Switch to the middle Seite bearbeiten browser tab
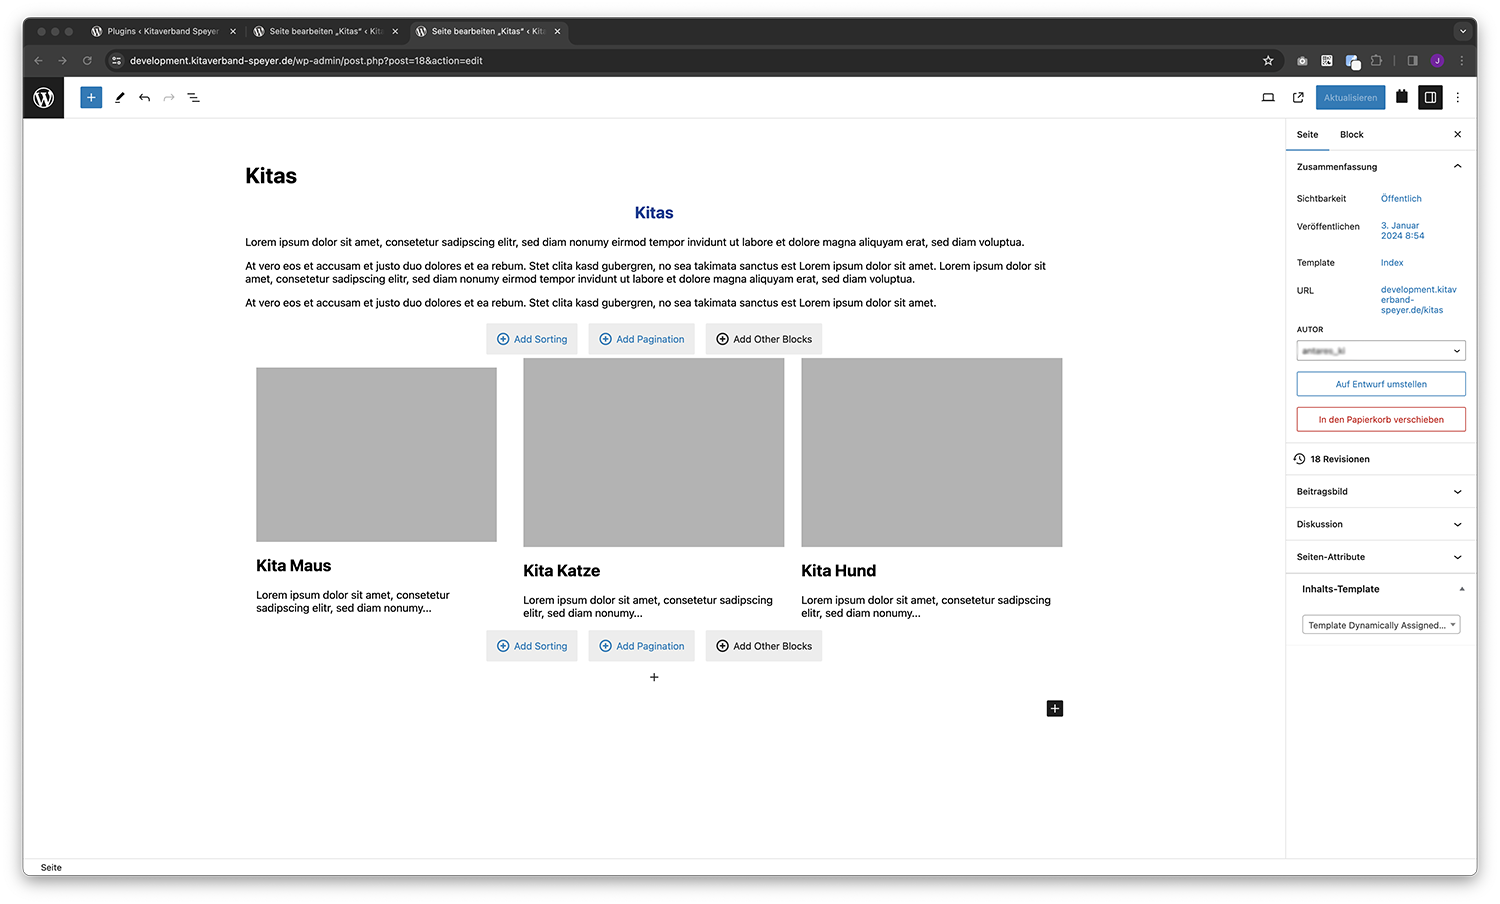Screen dimensions: 1500x904 tap(325, 31)
